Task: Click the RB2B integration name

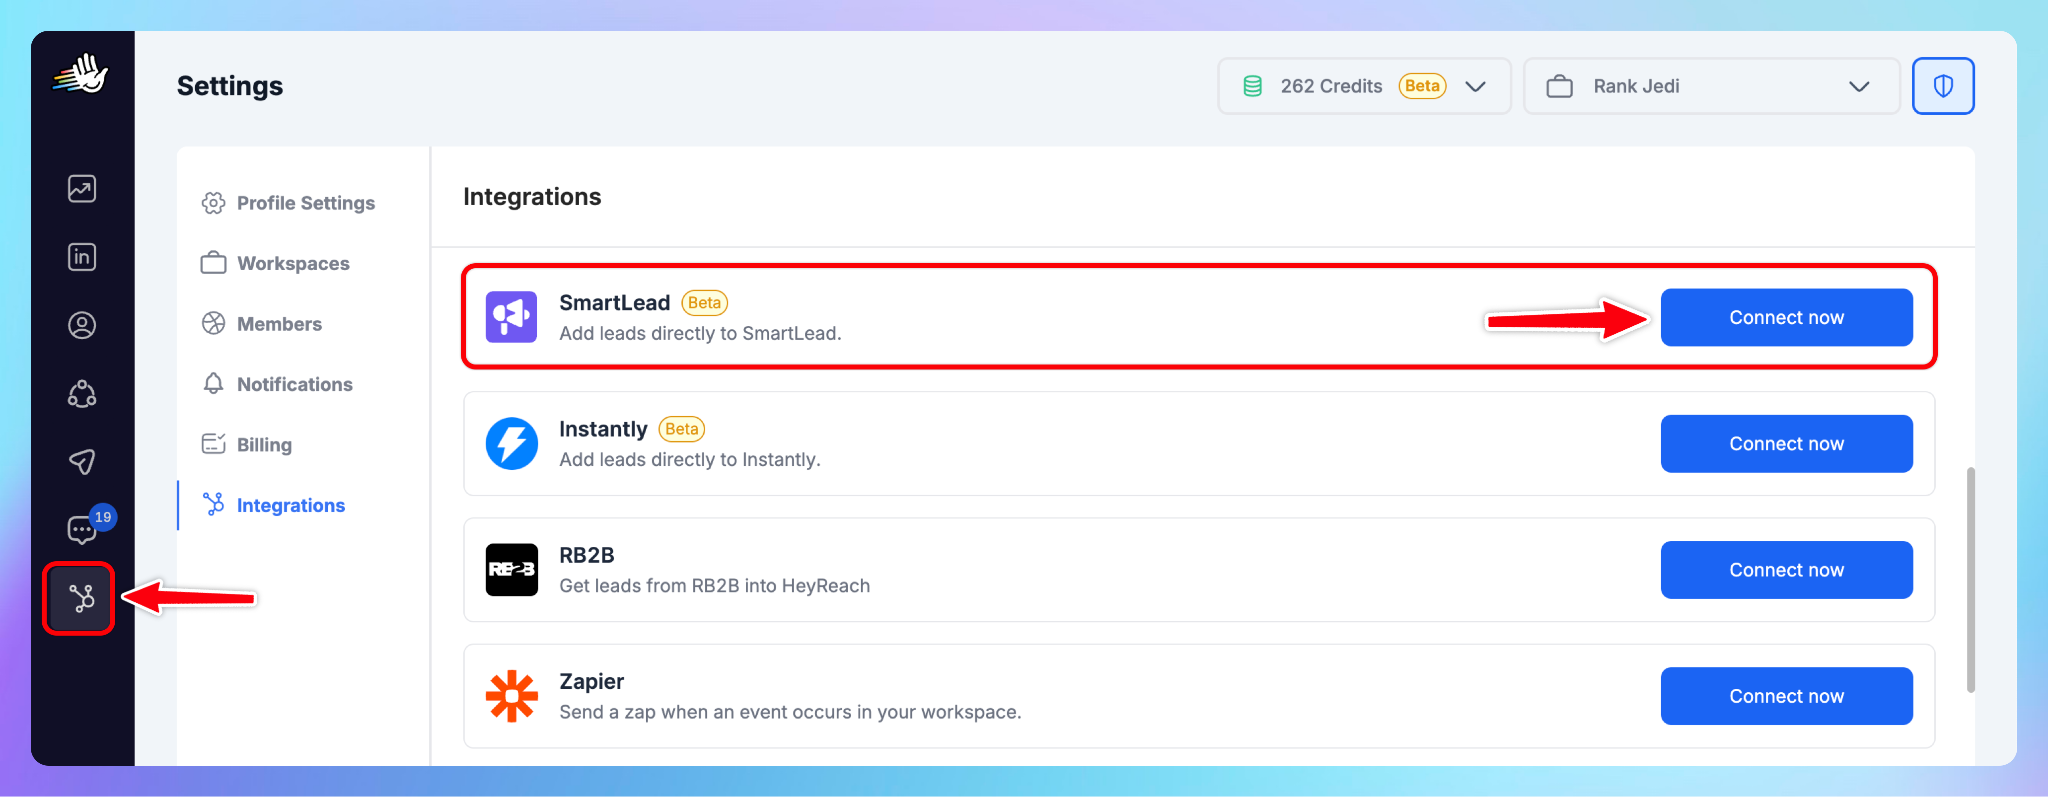Action: pyautogui.click(x=586, y=555)
